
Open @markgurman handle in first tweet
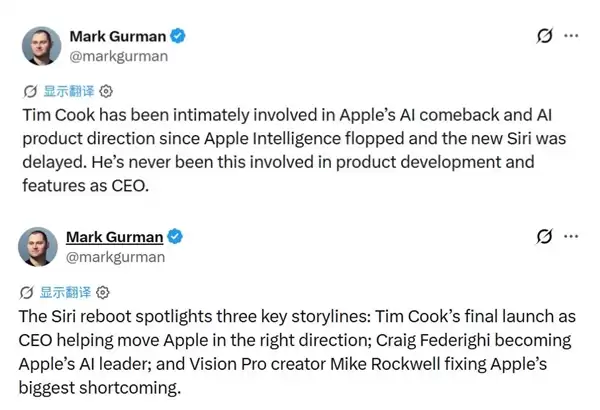pos(119,56)
